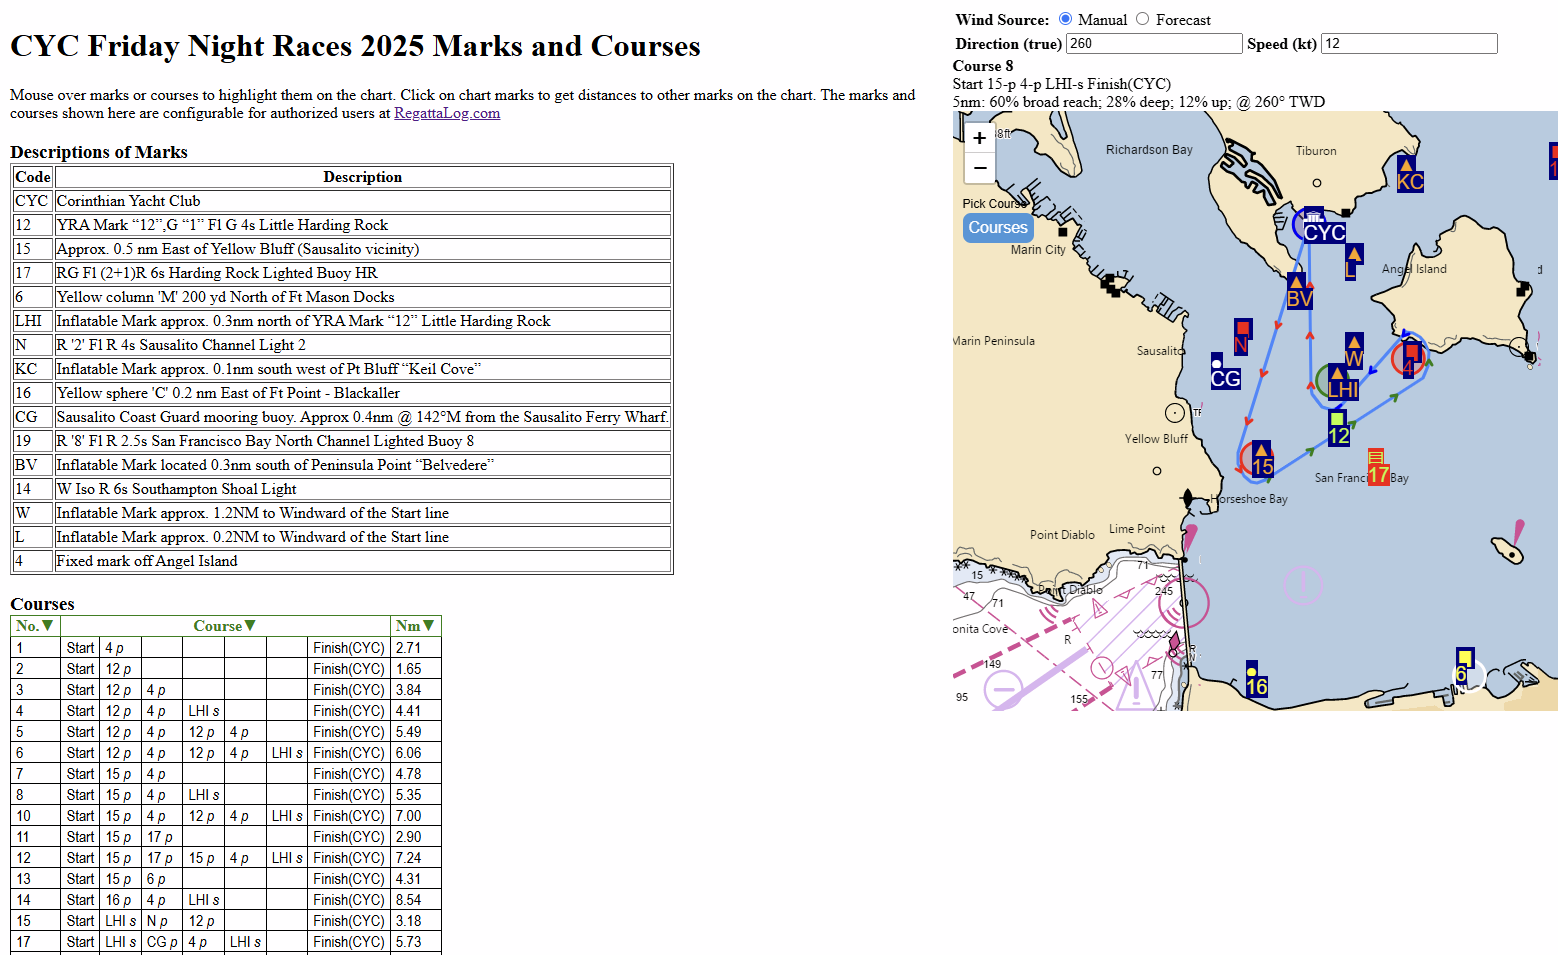This screenshot has height=955, width=1558.
Task: Click mark 16 Blackaller icon on chart
Action: click(x=1256, y=680)
